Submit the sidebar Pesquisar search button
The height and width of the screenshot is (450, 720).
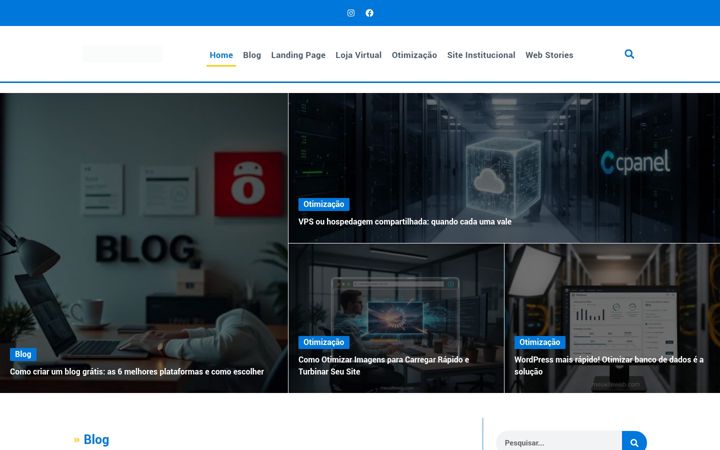[634, 443]
